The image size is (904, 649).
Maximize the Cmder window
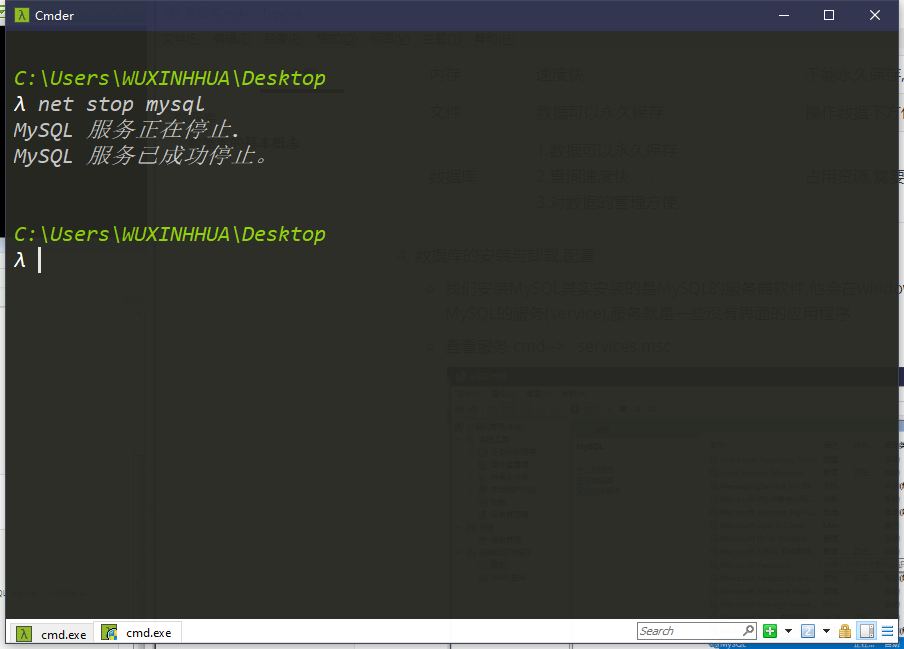(x=828, y=16)
